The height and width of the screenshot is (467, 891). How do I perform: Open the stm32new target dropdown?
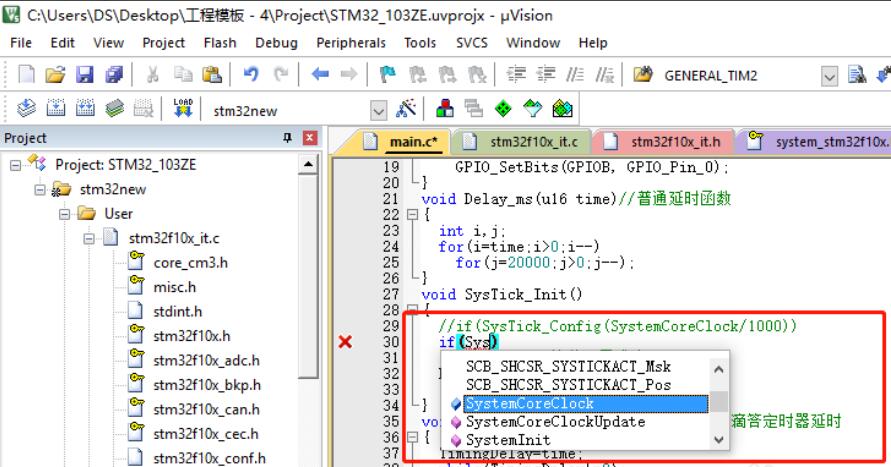click(378, 109)
